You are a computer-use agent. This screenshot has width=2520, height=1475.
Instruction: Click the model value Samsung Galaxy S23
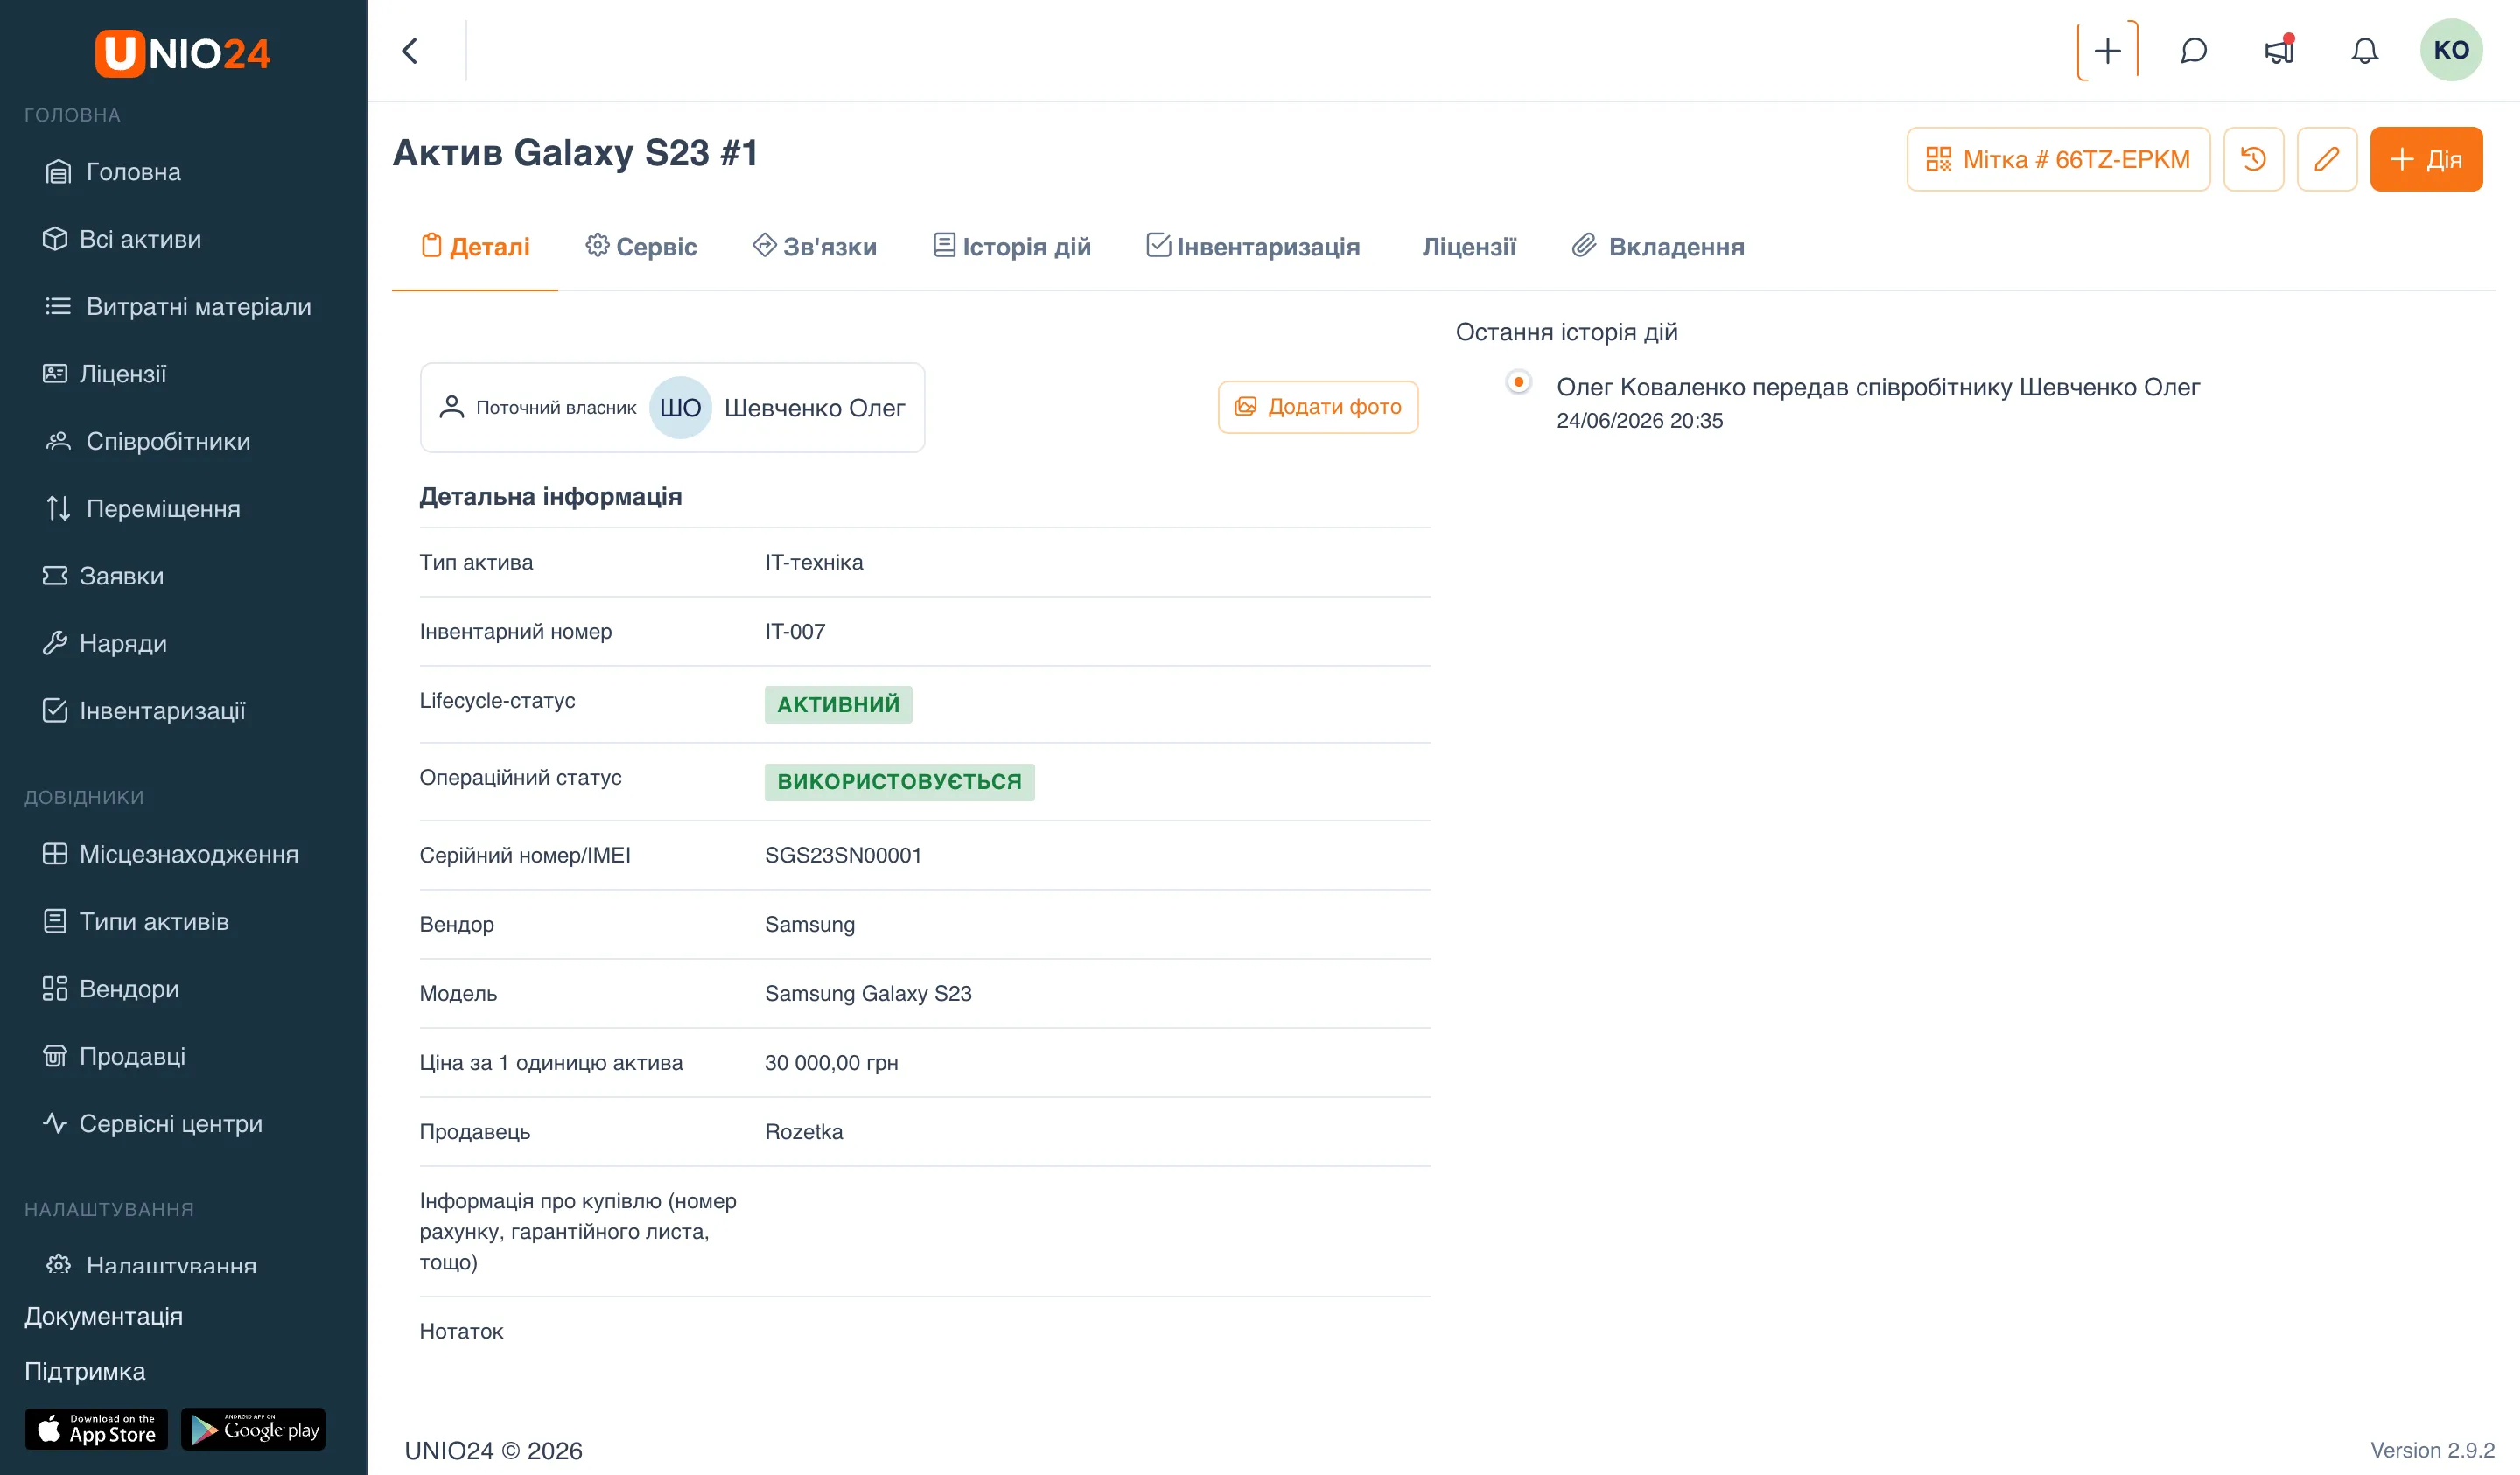[x=868, y=993]
